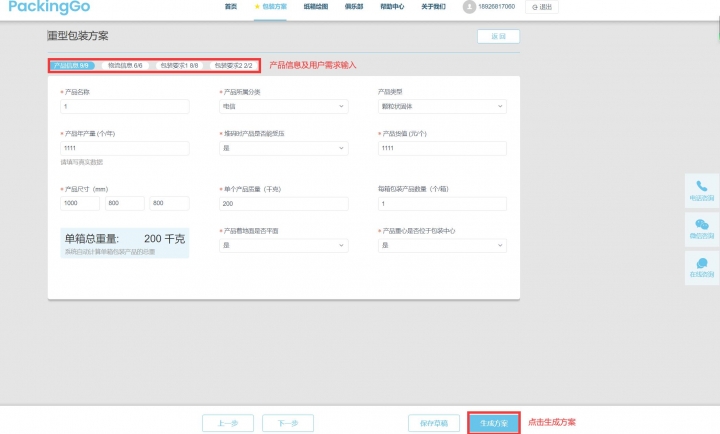Click the user avatar icon
The image size is (720, 434).
point(469,7)
